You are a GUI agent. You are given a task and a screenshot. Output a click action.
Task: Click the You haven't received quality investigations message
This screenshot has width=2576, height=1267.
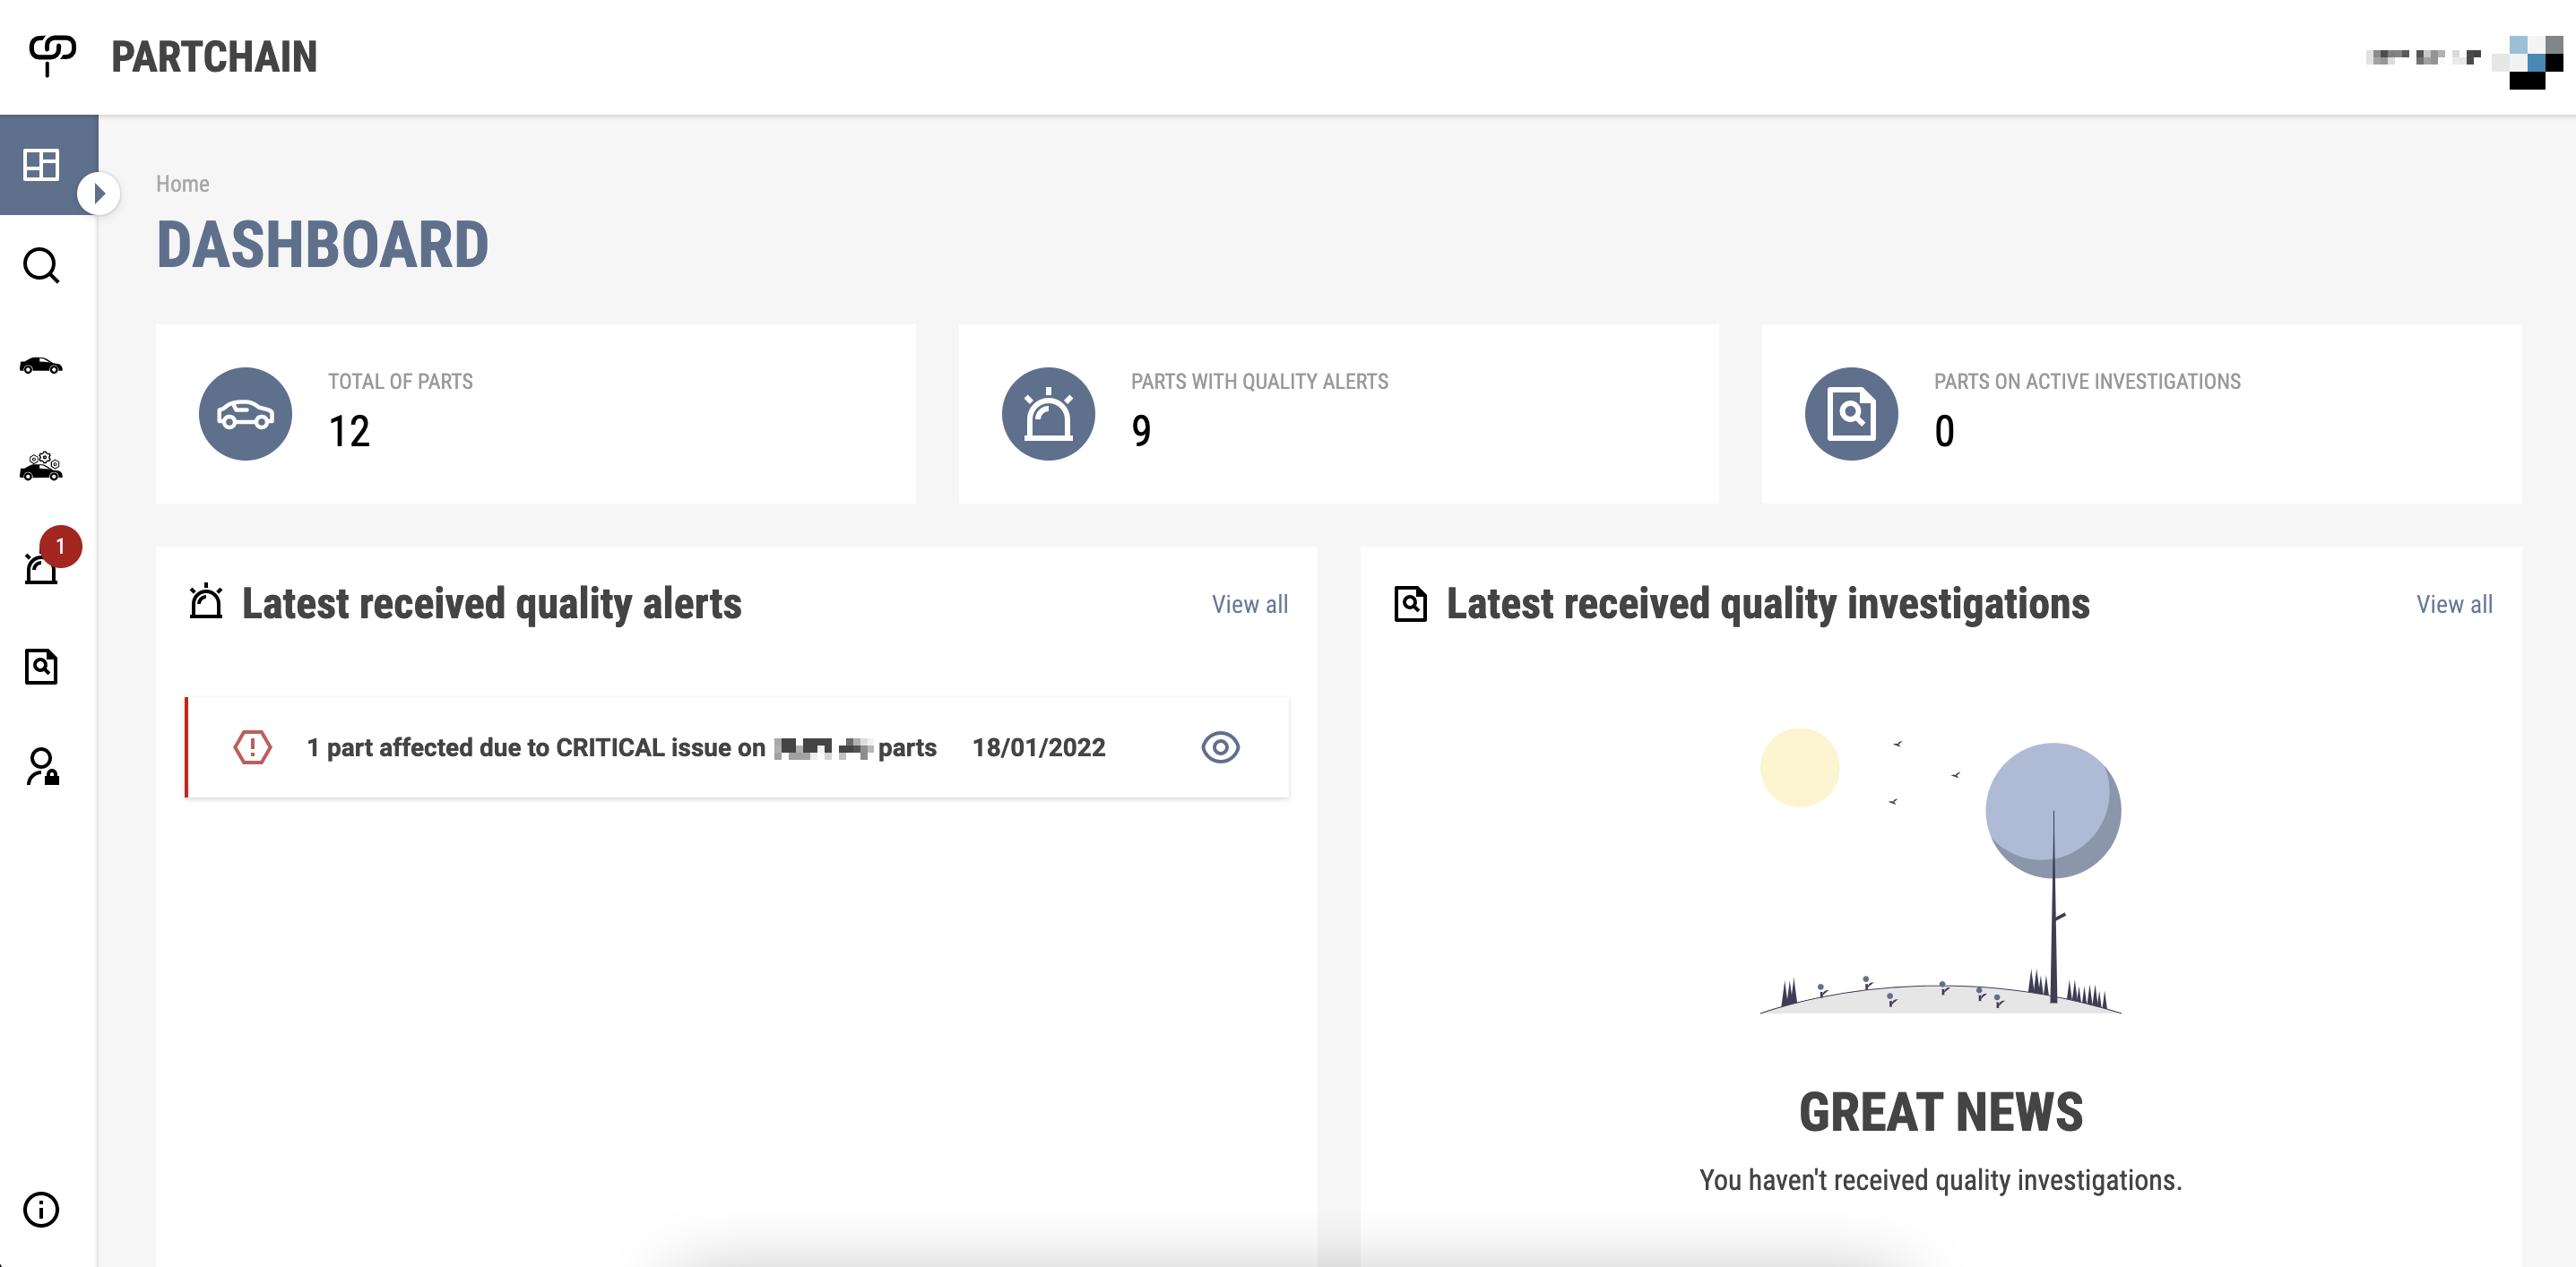(1940, 1180)
